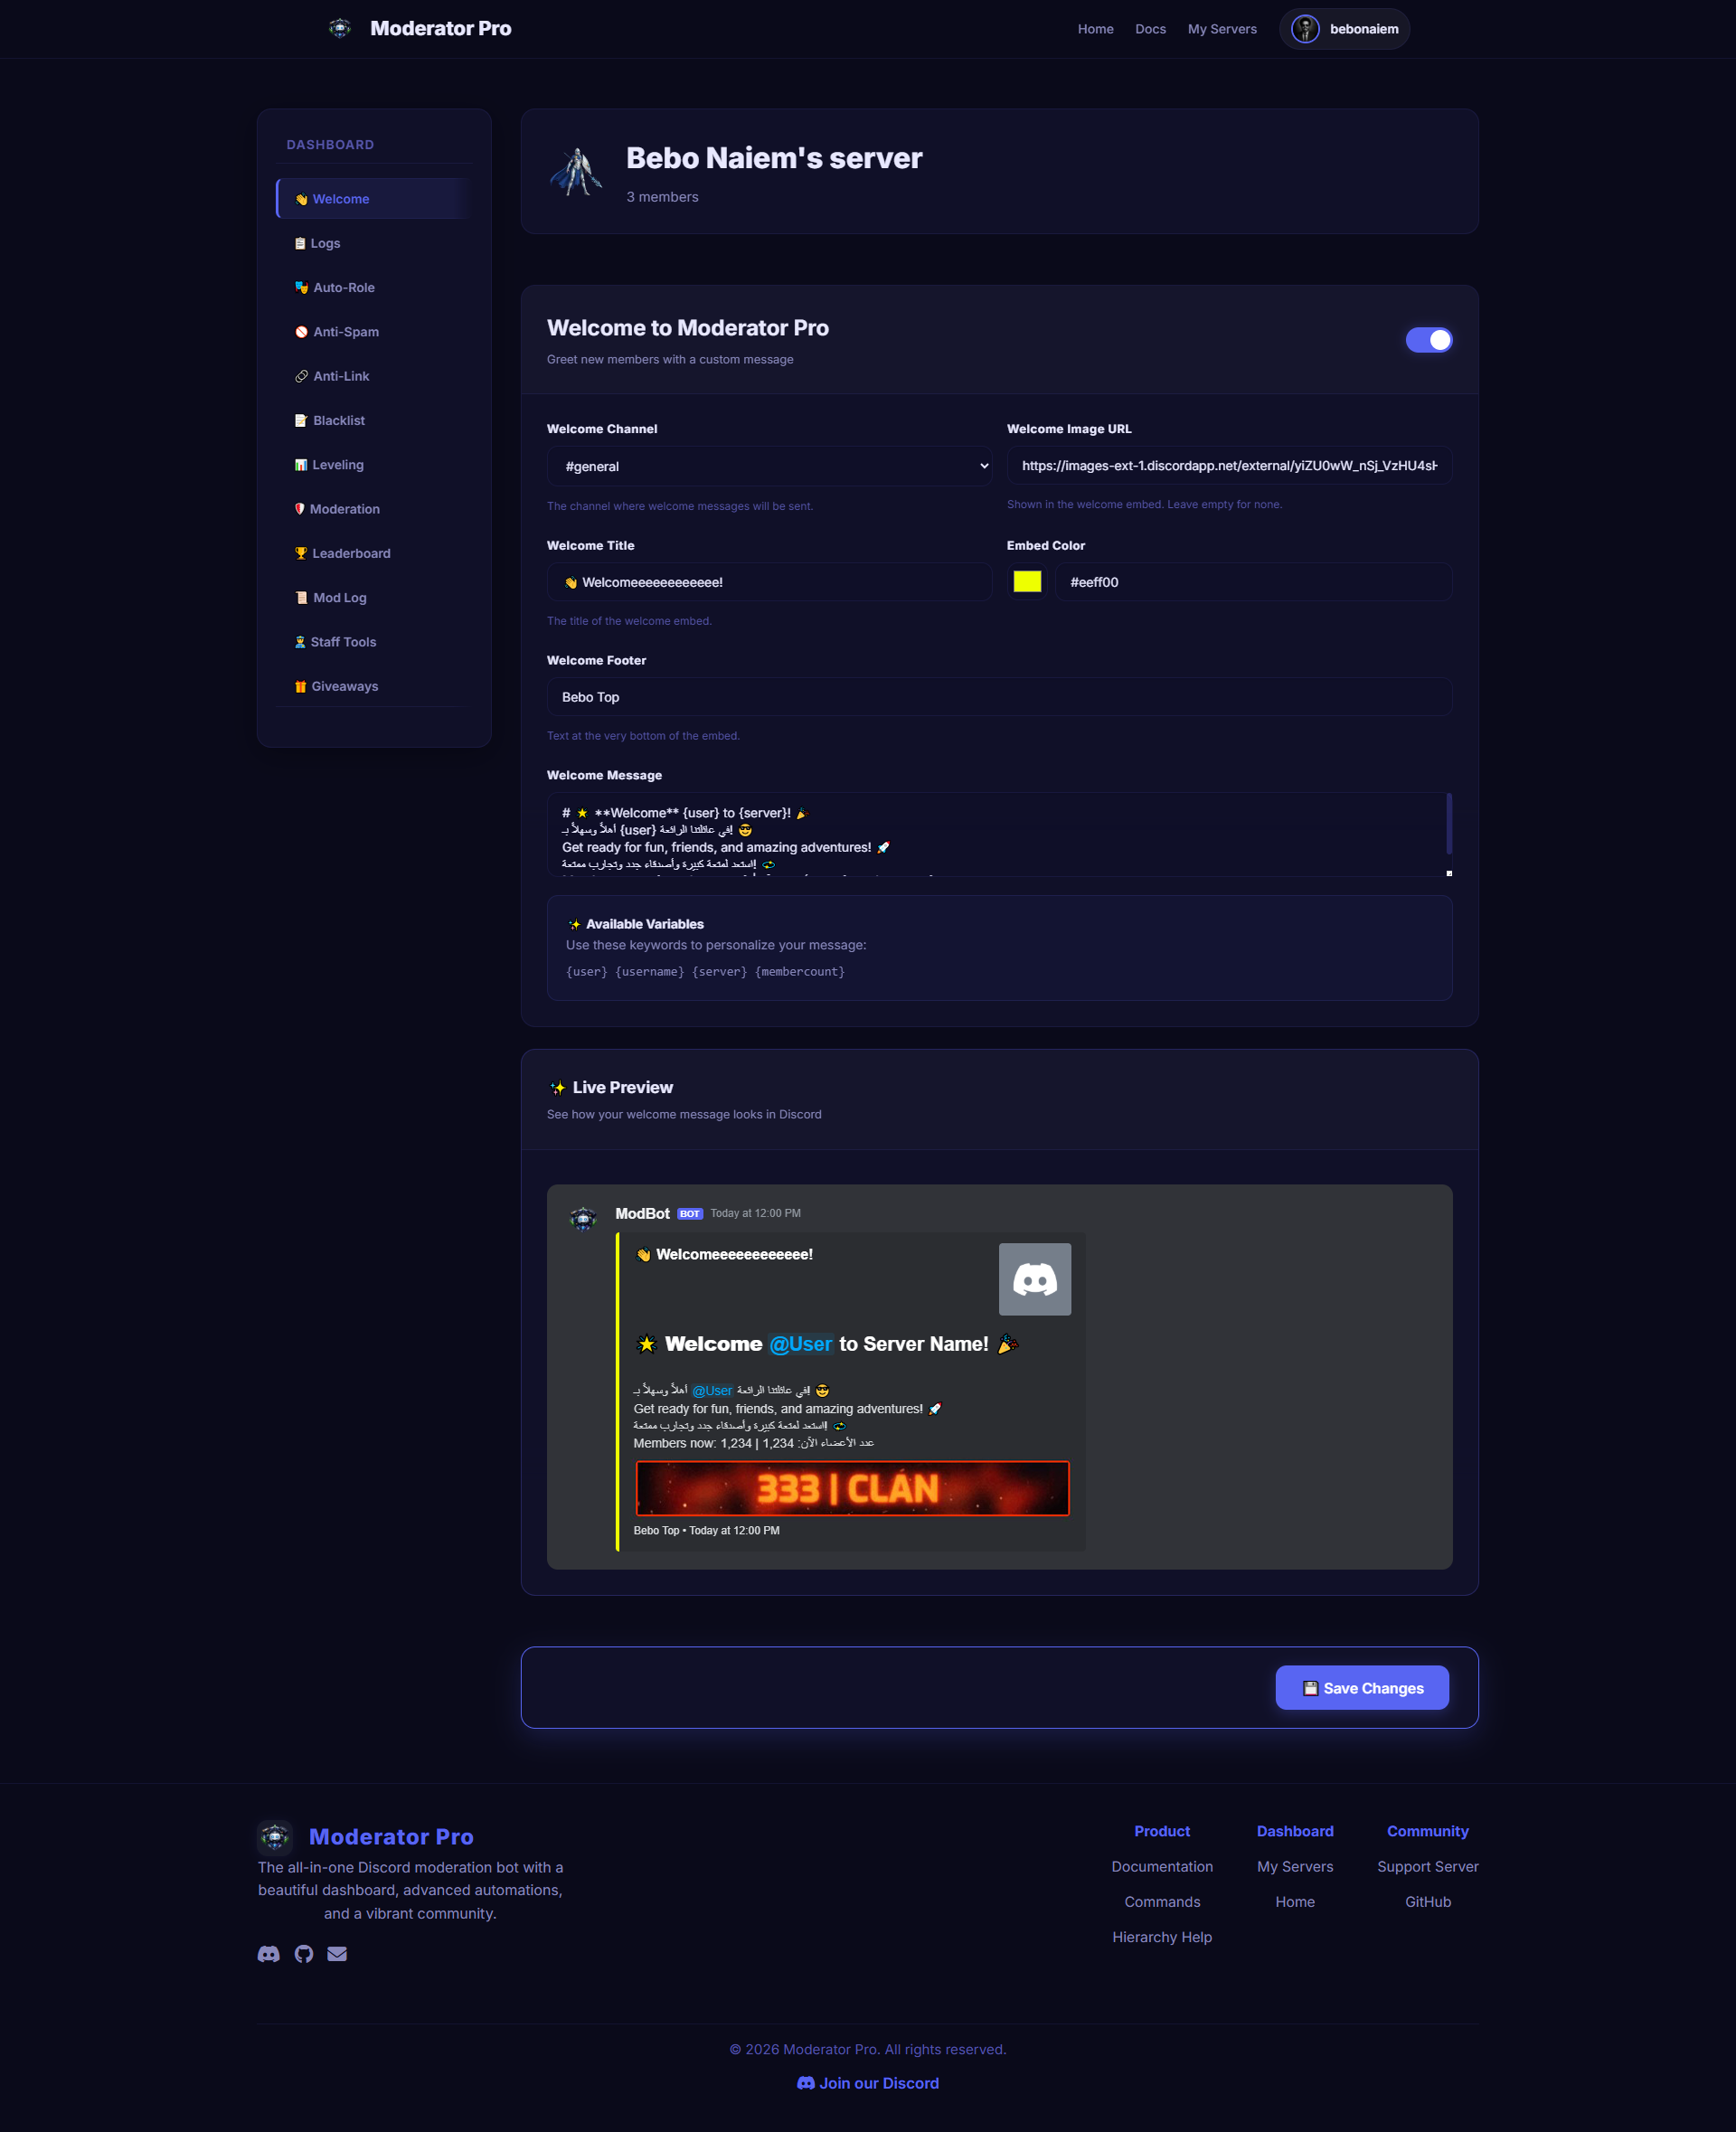Viewport: 1736px width, 2132px height.
Task: Click the Welcome Message textarea scrollbar
Action: tap(1449, 822)
